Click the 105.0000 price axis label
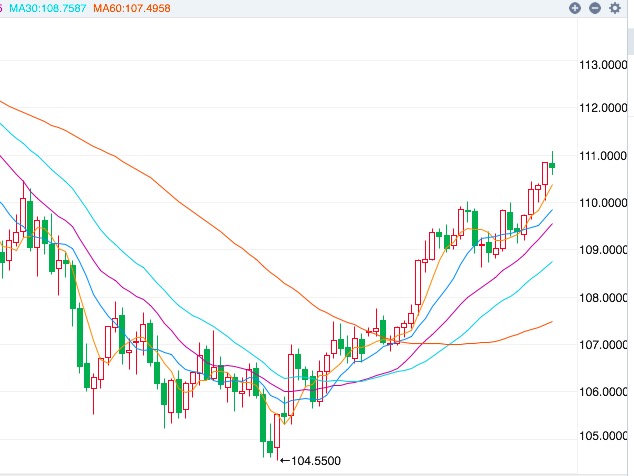Screen dimensions: 634x476 tap(604, 438)
